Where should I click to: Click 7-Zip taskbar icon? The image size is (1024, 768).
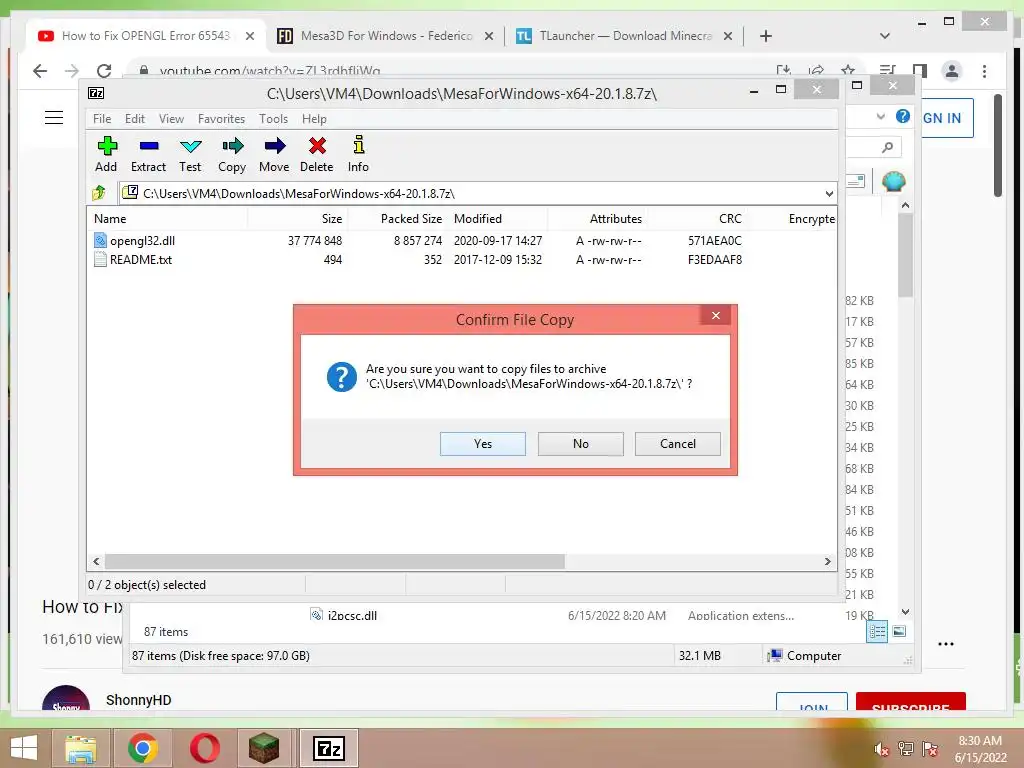click(x=328, y=748)
